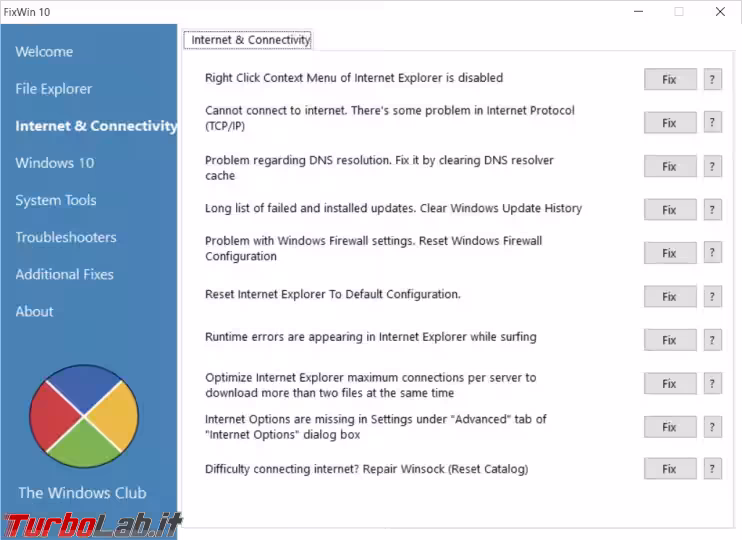Click 'Problem regarding DNS resolution' description text
Viewport: 742px width, 540px height.
point(379,168)
